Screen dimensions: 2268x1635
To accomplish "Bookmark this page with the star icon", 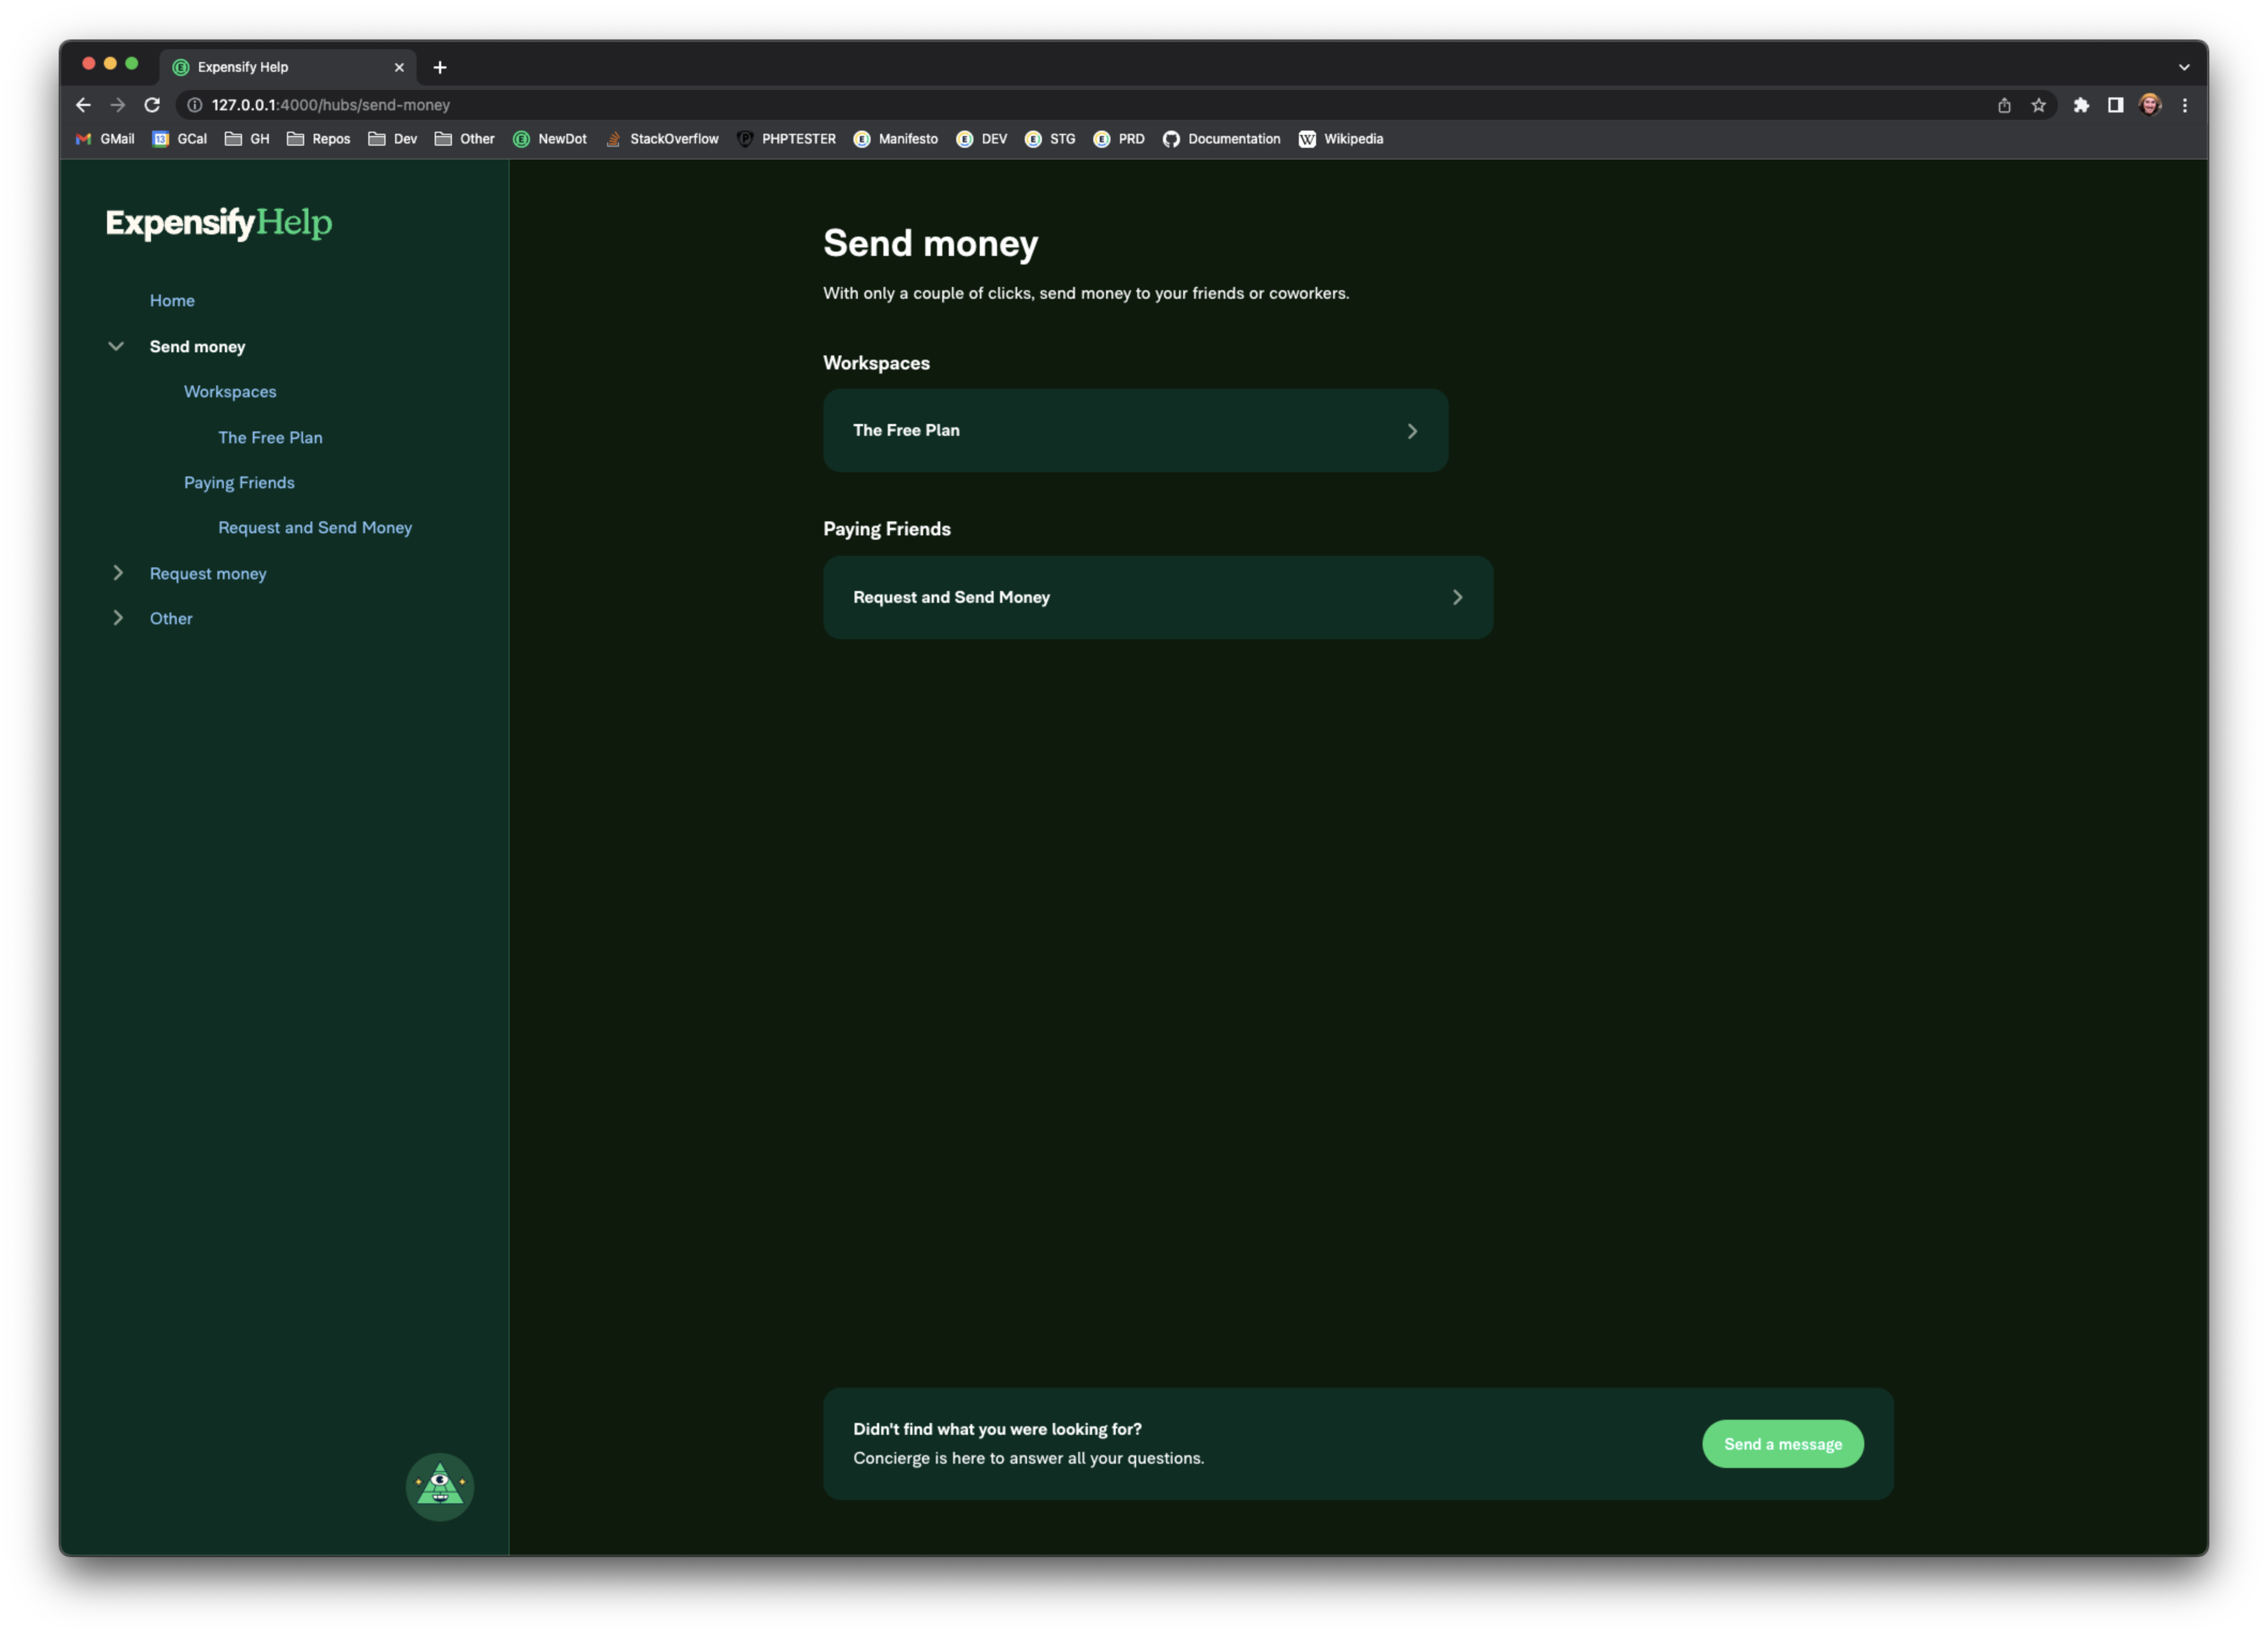I will coord(2038,105).
